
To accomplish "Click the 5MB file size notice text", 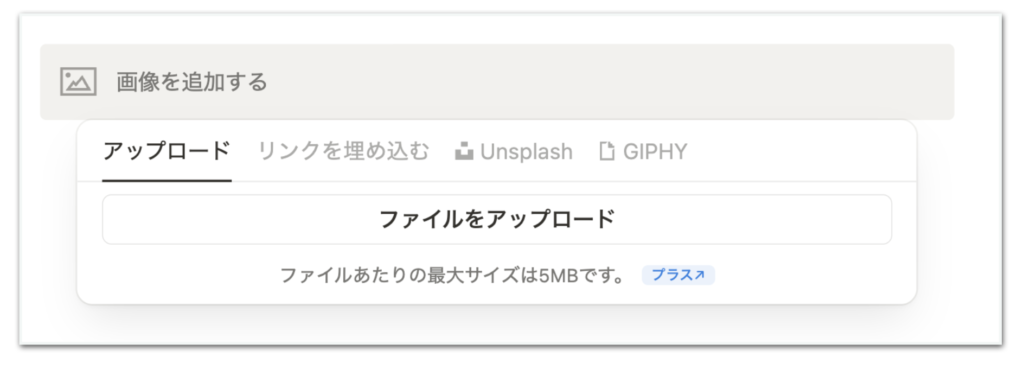I will tap(453, 275).
